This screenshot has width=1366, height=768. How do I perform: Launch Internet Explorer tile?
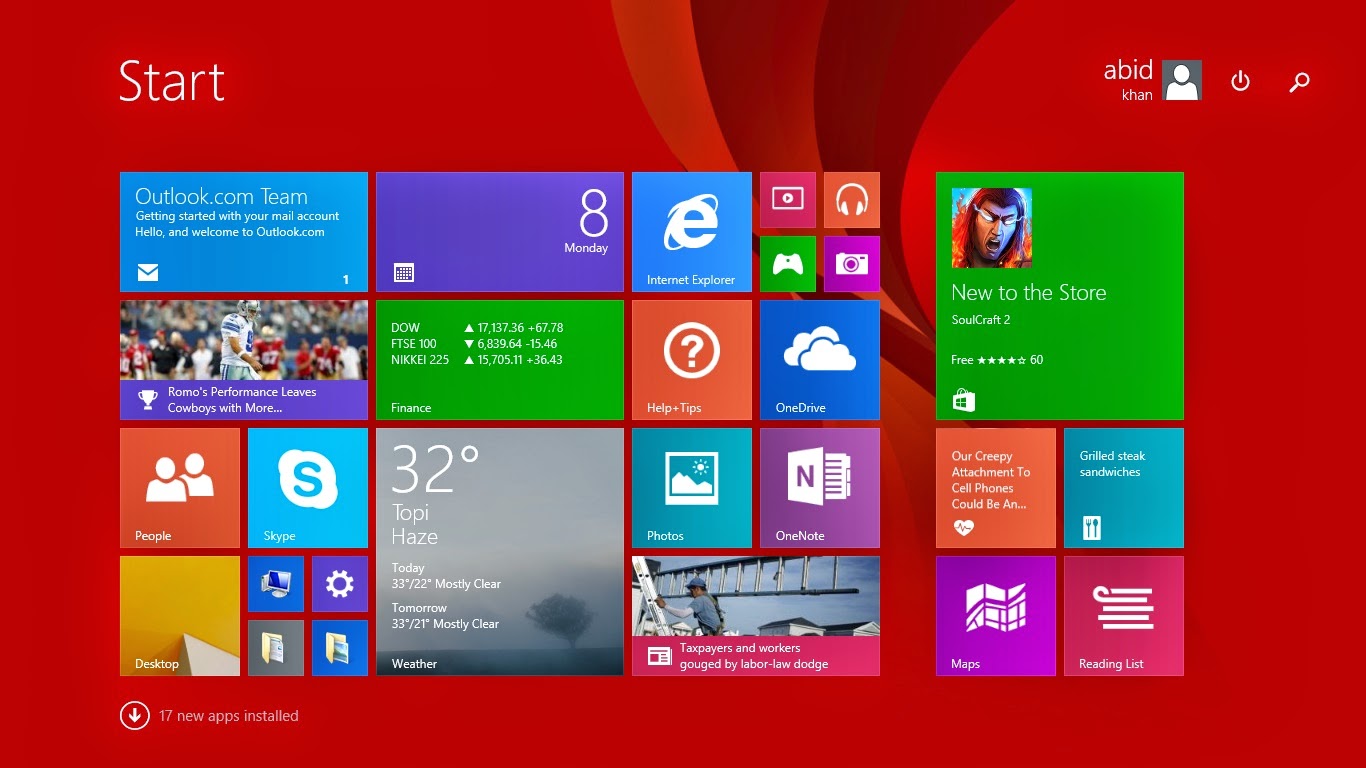692,232
